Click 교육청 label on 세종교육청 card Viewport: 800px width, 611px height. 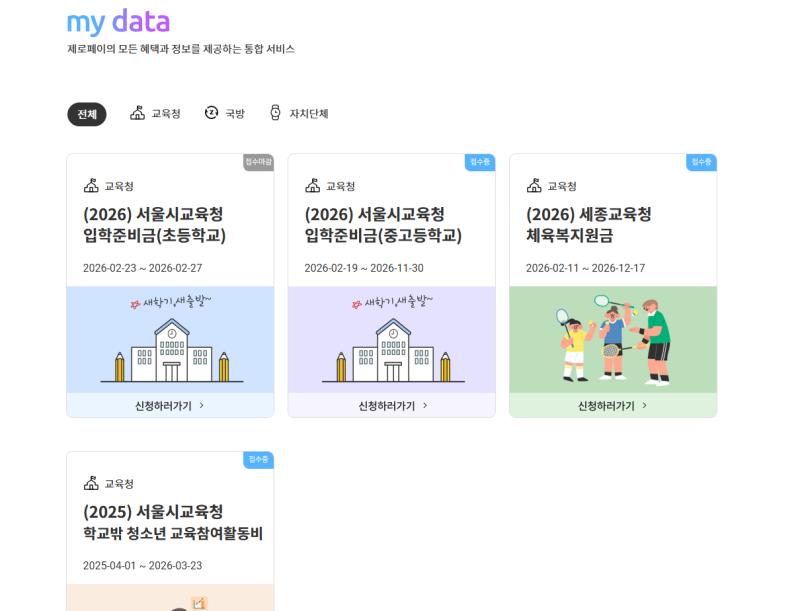[x=562, y=186]
